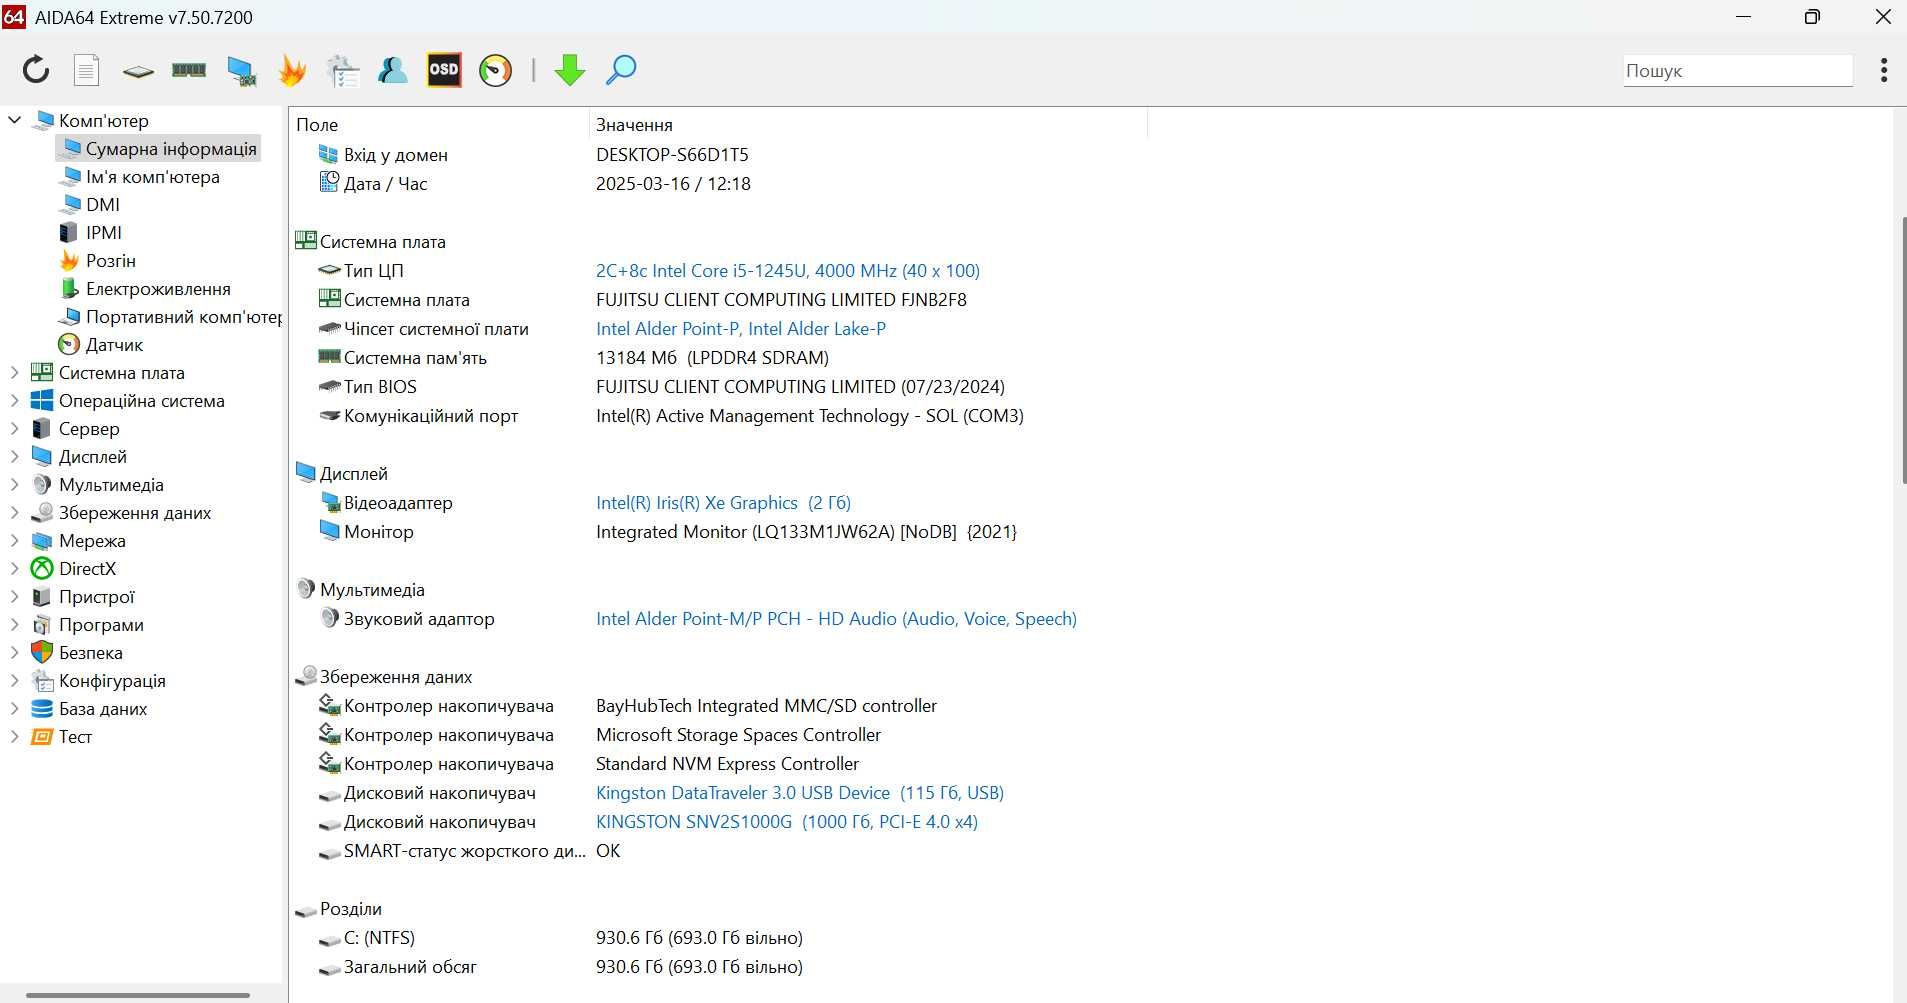Click the Microsoft Storage Spaces Controller value

(738, 734)
